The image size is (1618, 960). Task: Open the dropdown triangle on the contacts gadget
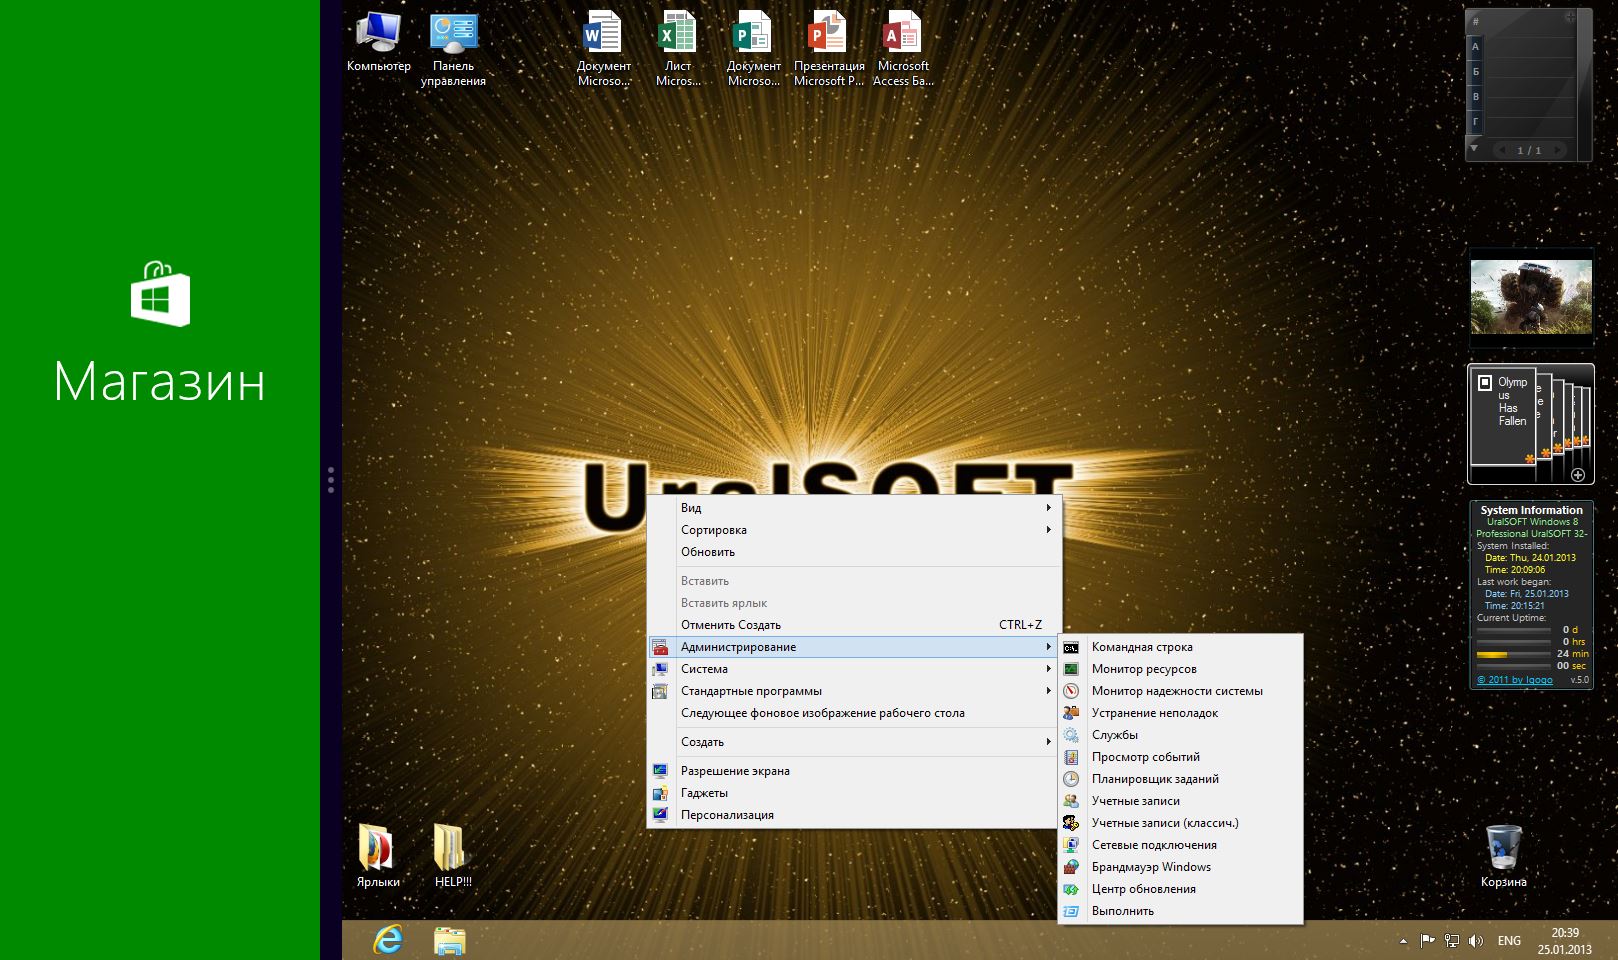point(1473,148)
